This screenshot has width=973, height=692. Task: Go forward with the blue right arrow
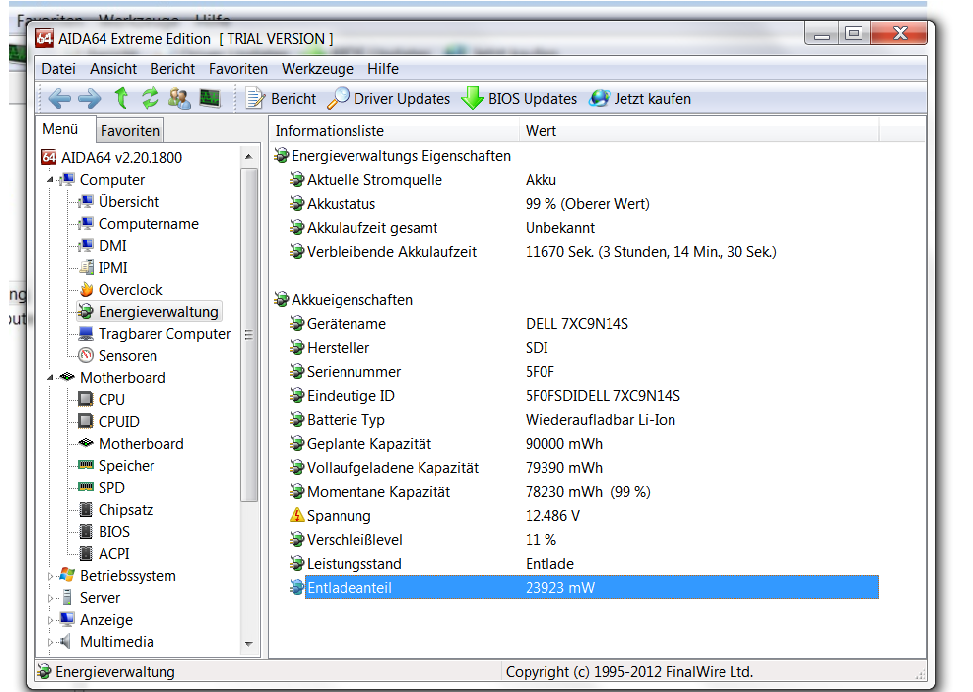90,98
